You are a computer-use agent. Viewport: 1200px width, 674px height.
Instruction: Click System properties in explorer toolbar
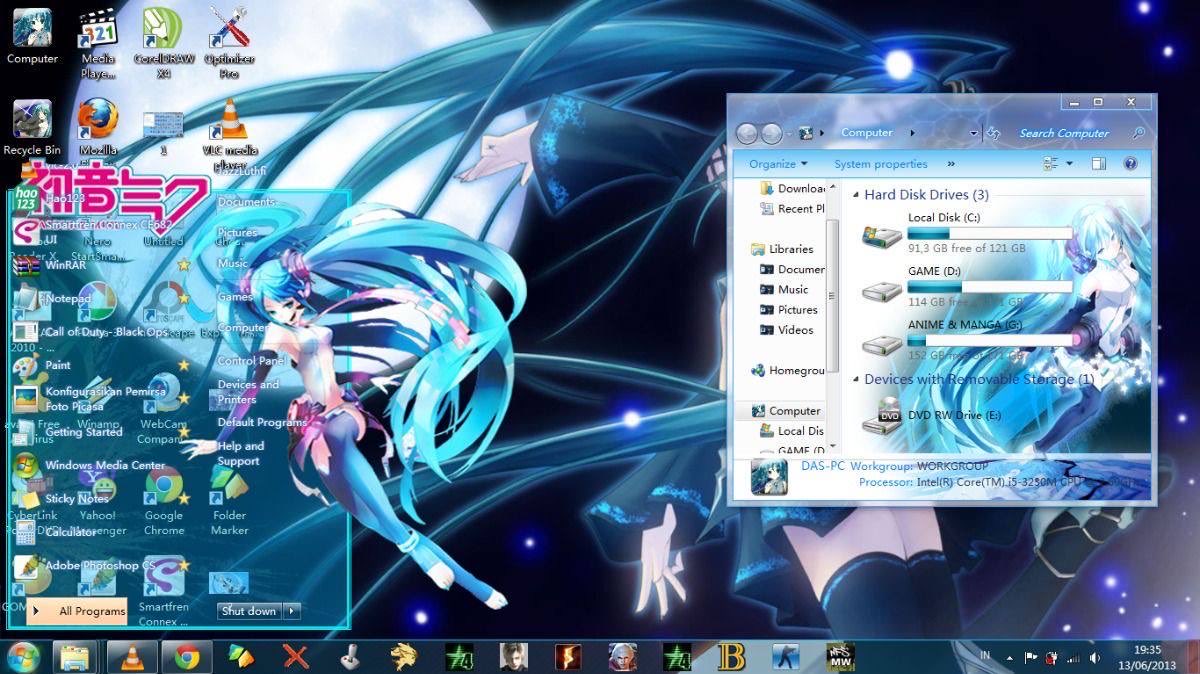(881, 164)
